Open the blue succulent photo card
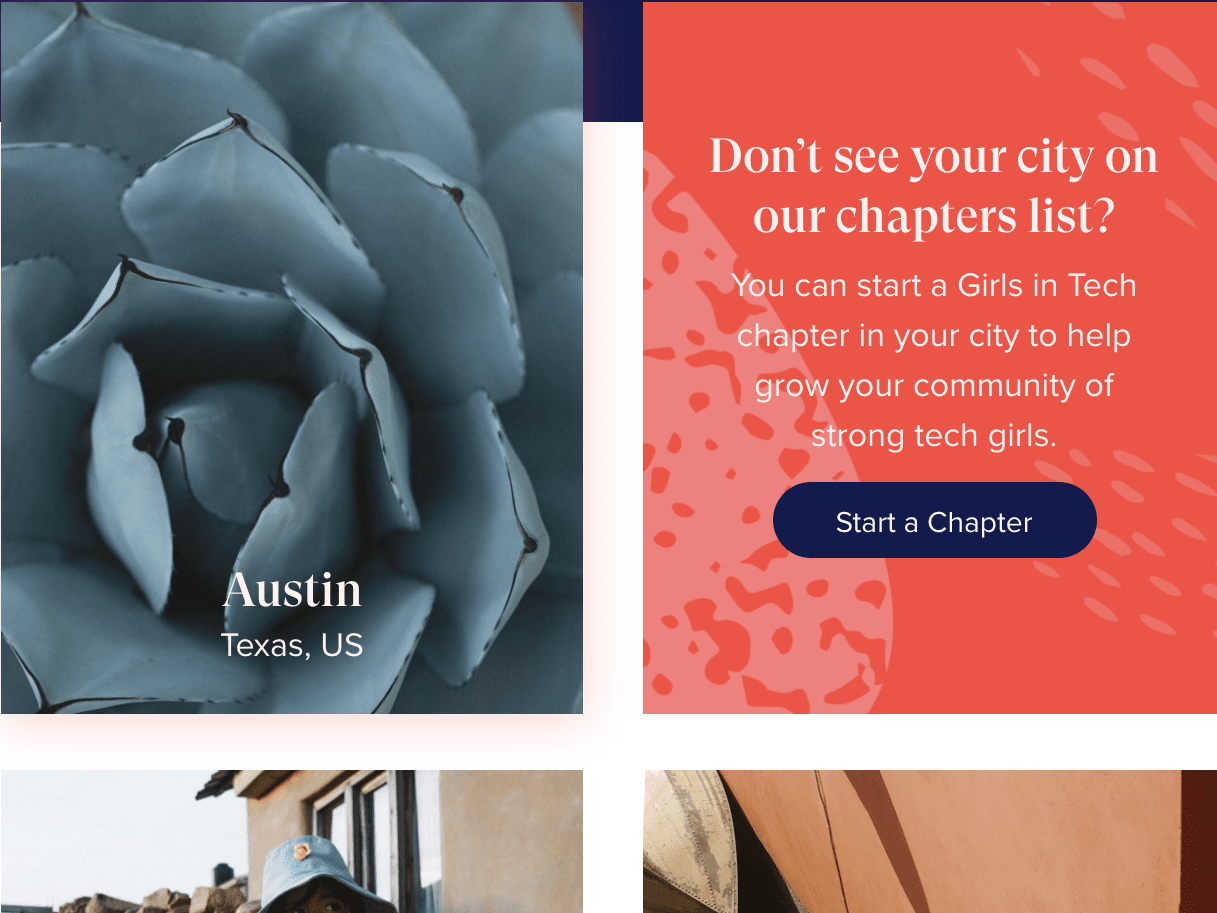Image resolution: width=1217 pixels, height=913 pixels. click(292, 357)
